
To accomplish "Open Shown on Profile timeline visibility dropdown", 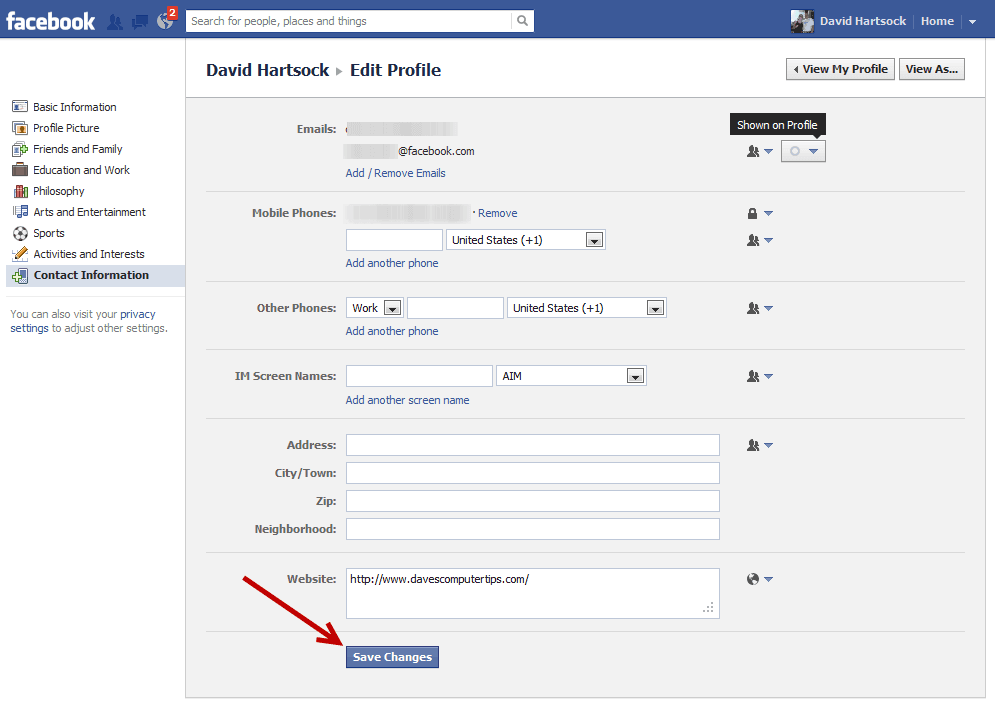I will pos(803,151).
